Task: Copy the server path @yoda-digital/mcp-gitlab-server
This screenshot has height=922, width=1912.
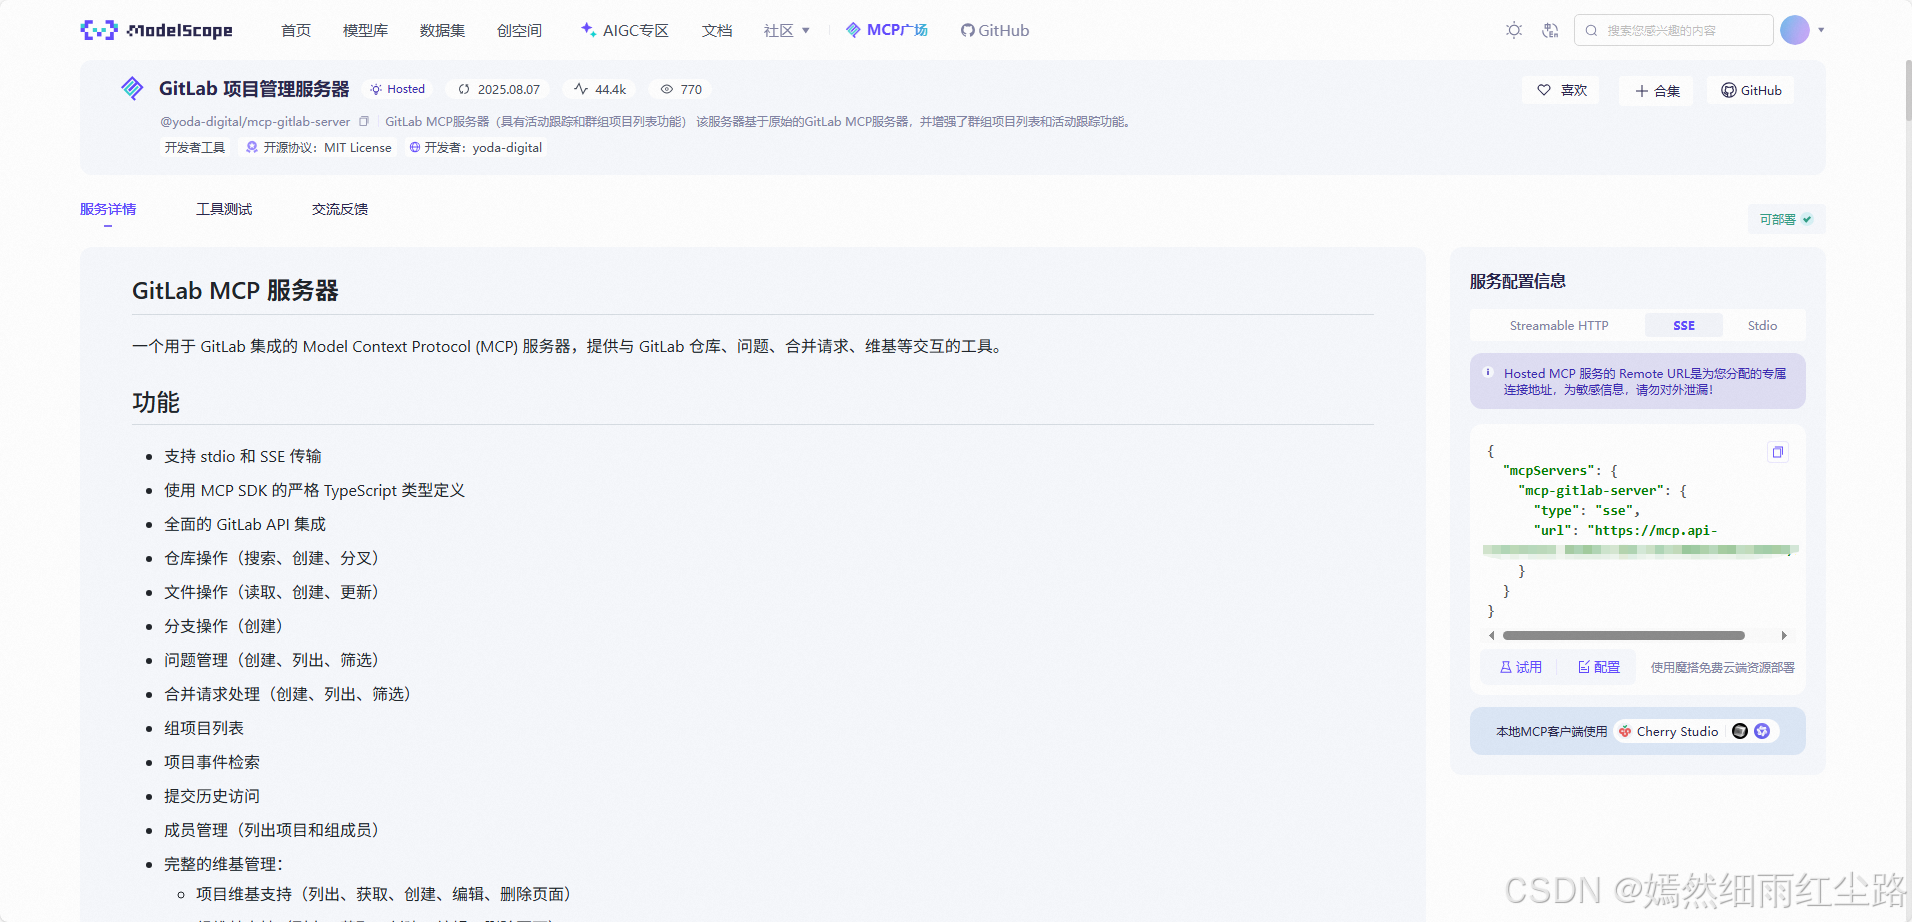Action: click(364, 121)
